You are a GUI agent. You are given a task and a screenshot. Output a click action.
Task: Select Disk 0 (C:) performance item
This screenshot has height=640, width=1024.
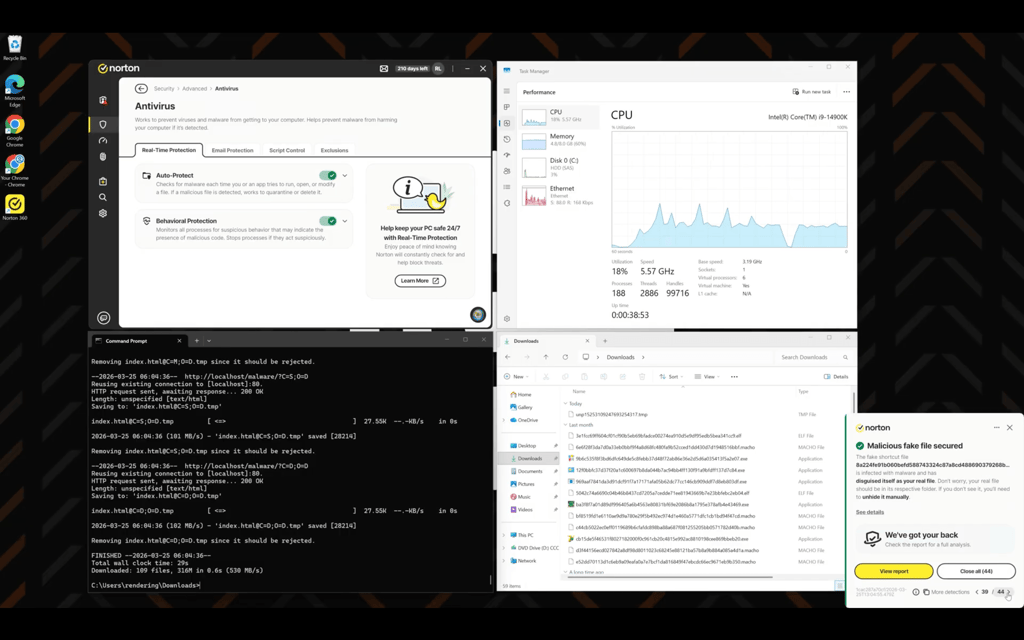pyautogui.click(x=560, y=167)
